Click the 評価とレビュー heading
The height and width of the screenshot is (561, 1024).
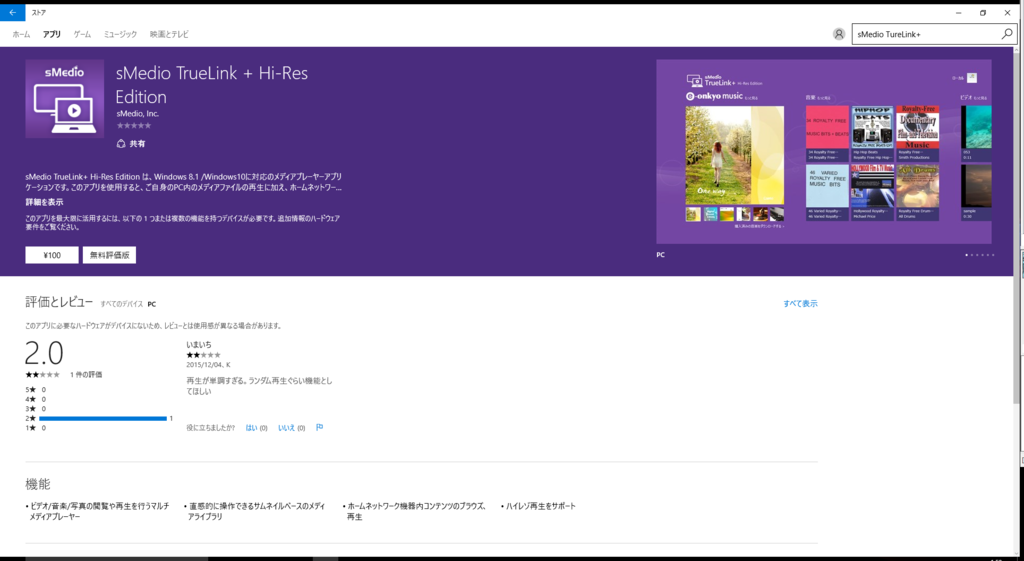click(59, 302)
